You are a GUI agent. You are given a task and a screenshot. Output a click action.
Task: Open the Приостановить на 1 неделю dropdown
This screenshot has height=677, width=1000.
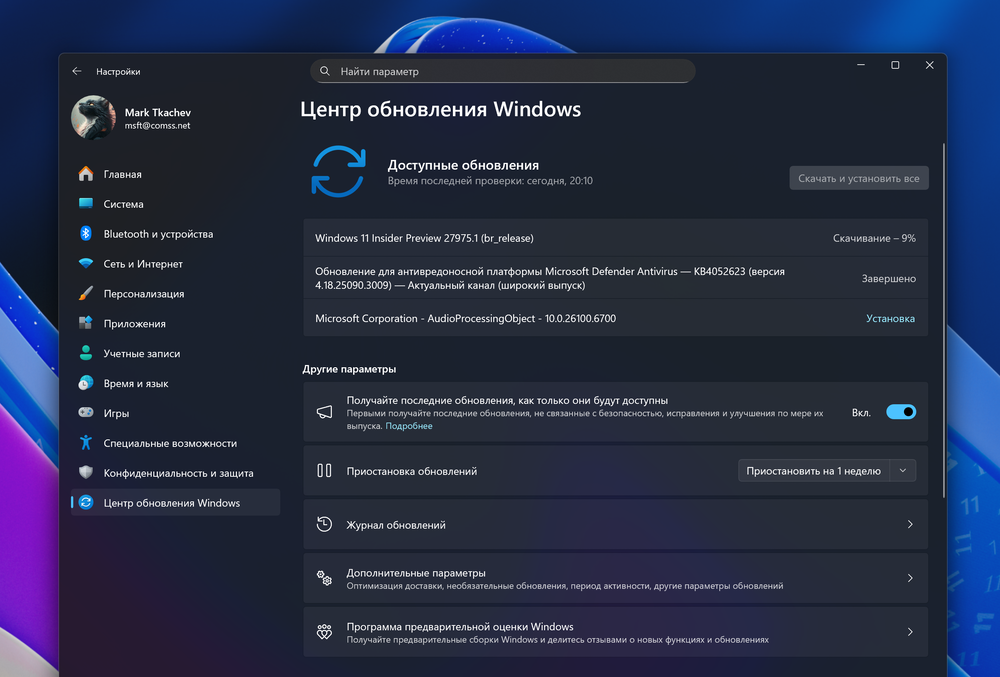[827, 470]
